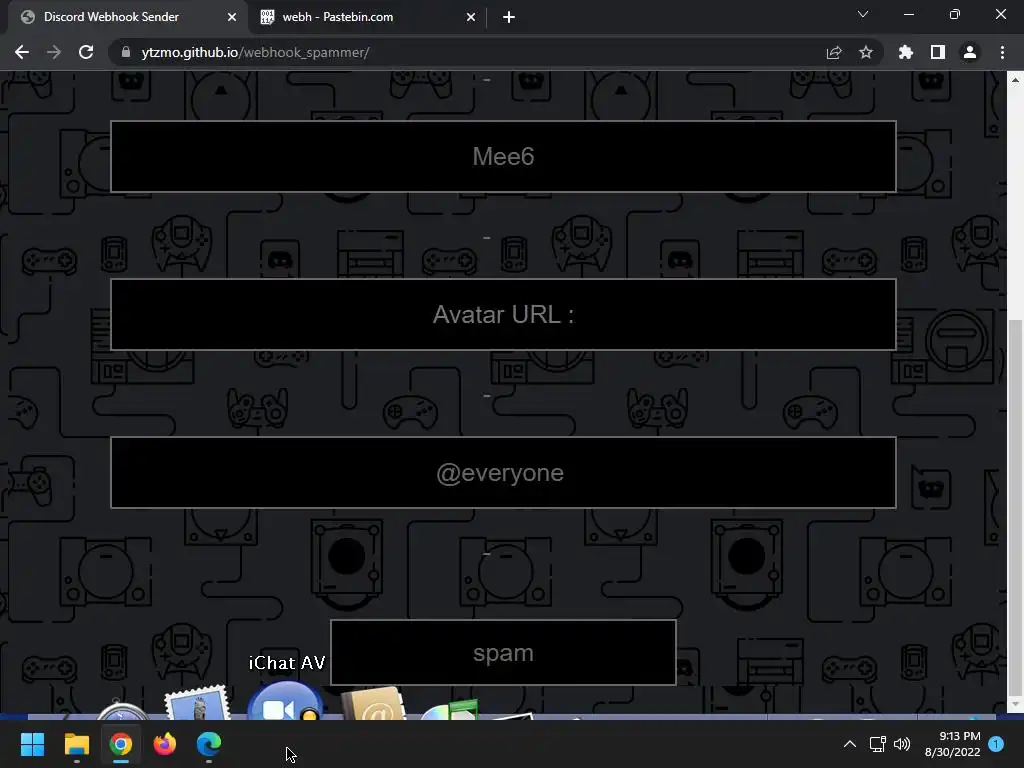Close the Pastebin.com tab
This screenshot has width=1024, height=768.
click(471, 17)
